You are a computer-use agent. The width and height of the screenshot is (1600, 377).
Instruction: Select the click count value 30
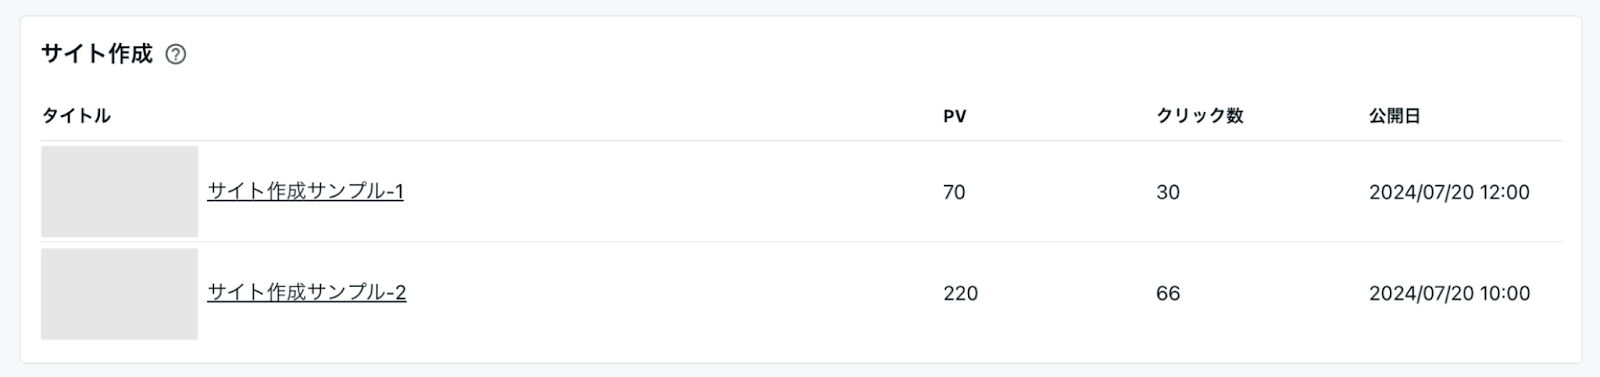coord(1168,192)
